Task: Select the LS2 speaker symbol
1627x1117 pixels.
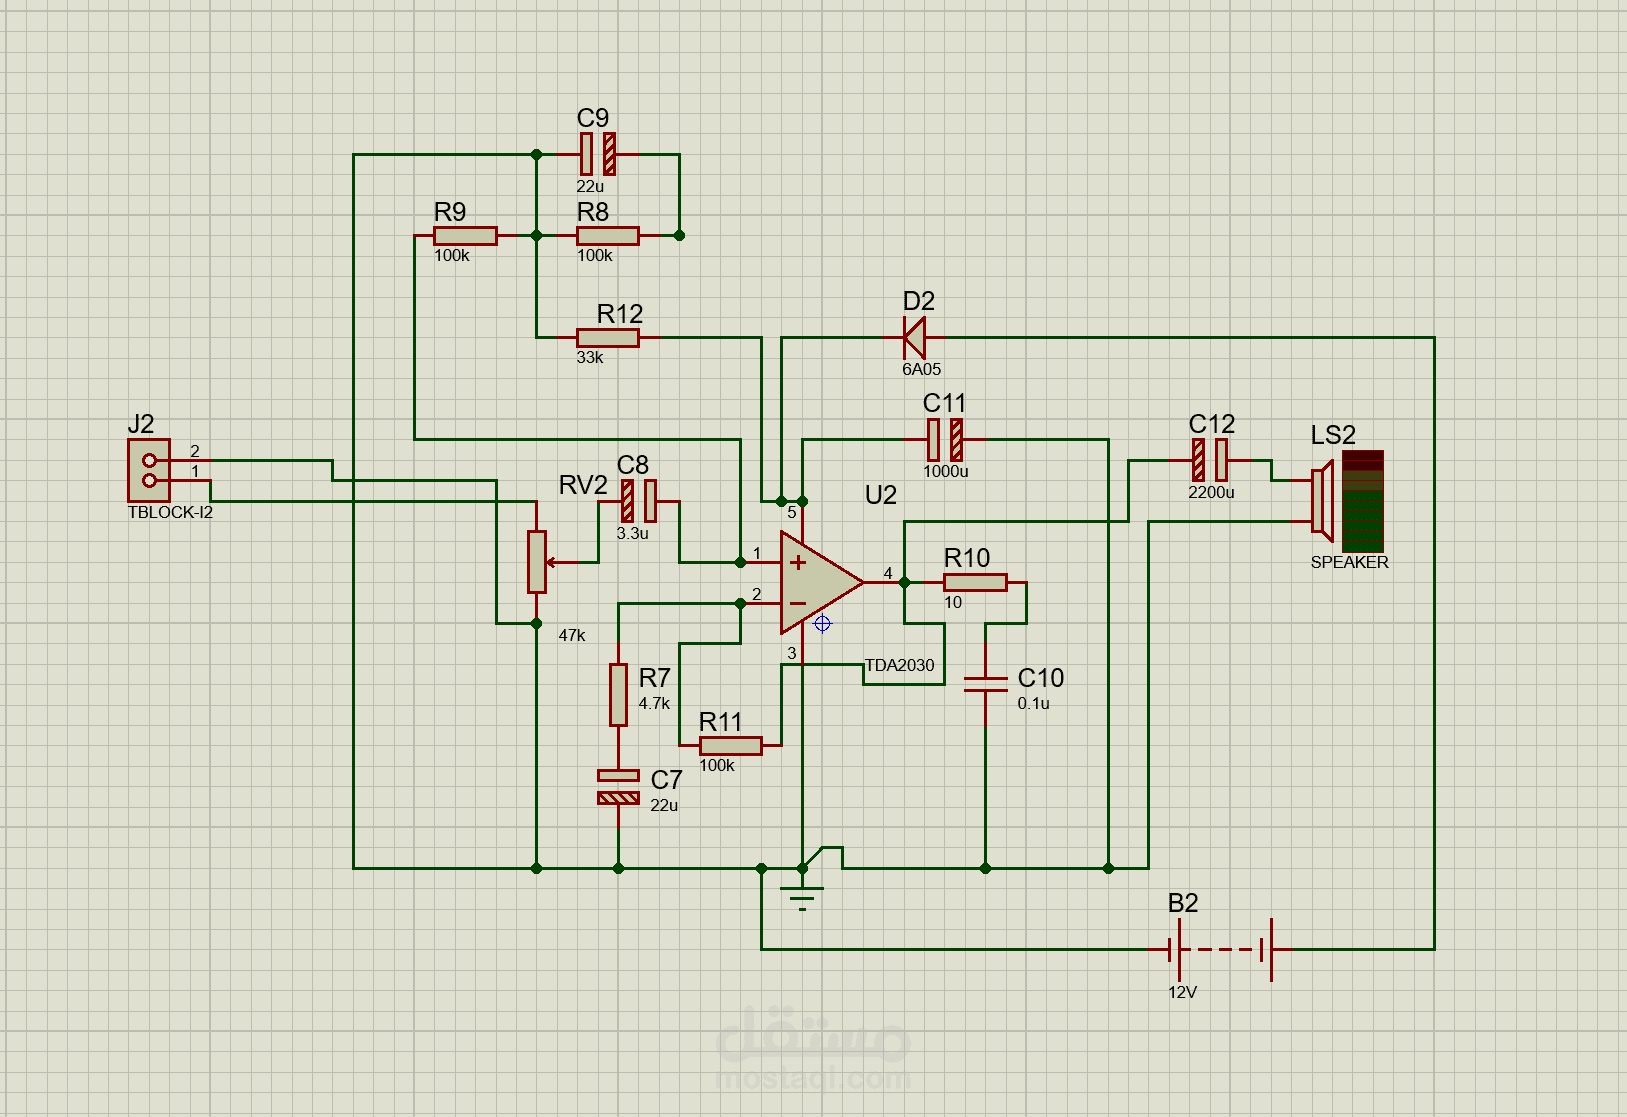Action: point(1348,501)
